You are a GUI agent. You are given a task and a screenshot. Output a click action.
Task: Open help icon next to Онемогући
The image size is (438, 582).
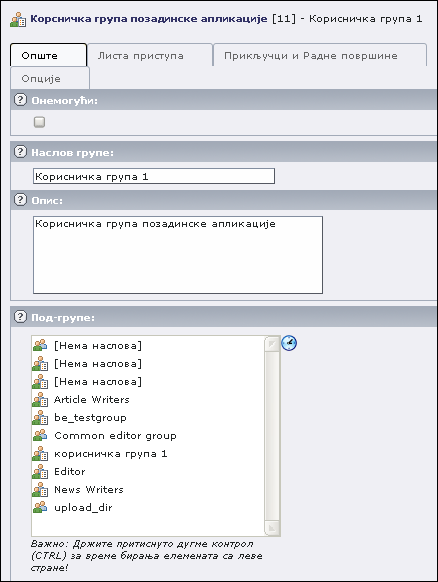(20, 99)
